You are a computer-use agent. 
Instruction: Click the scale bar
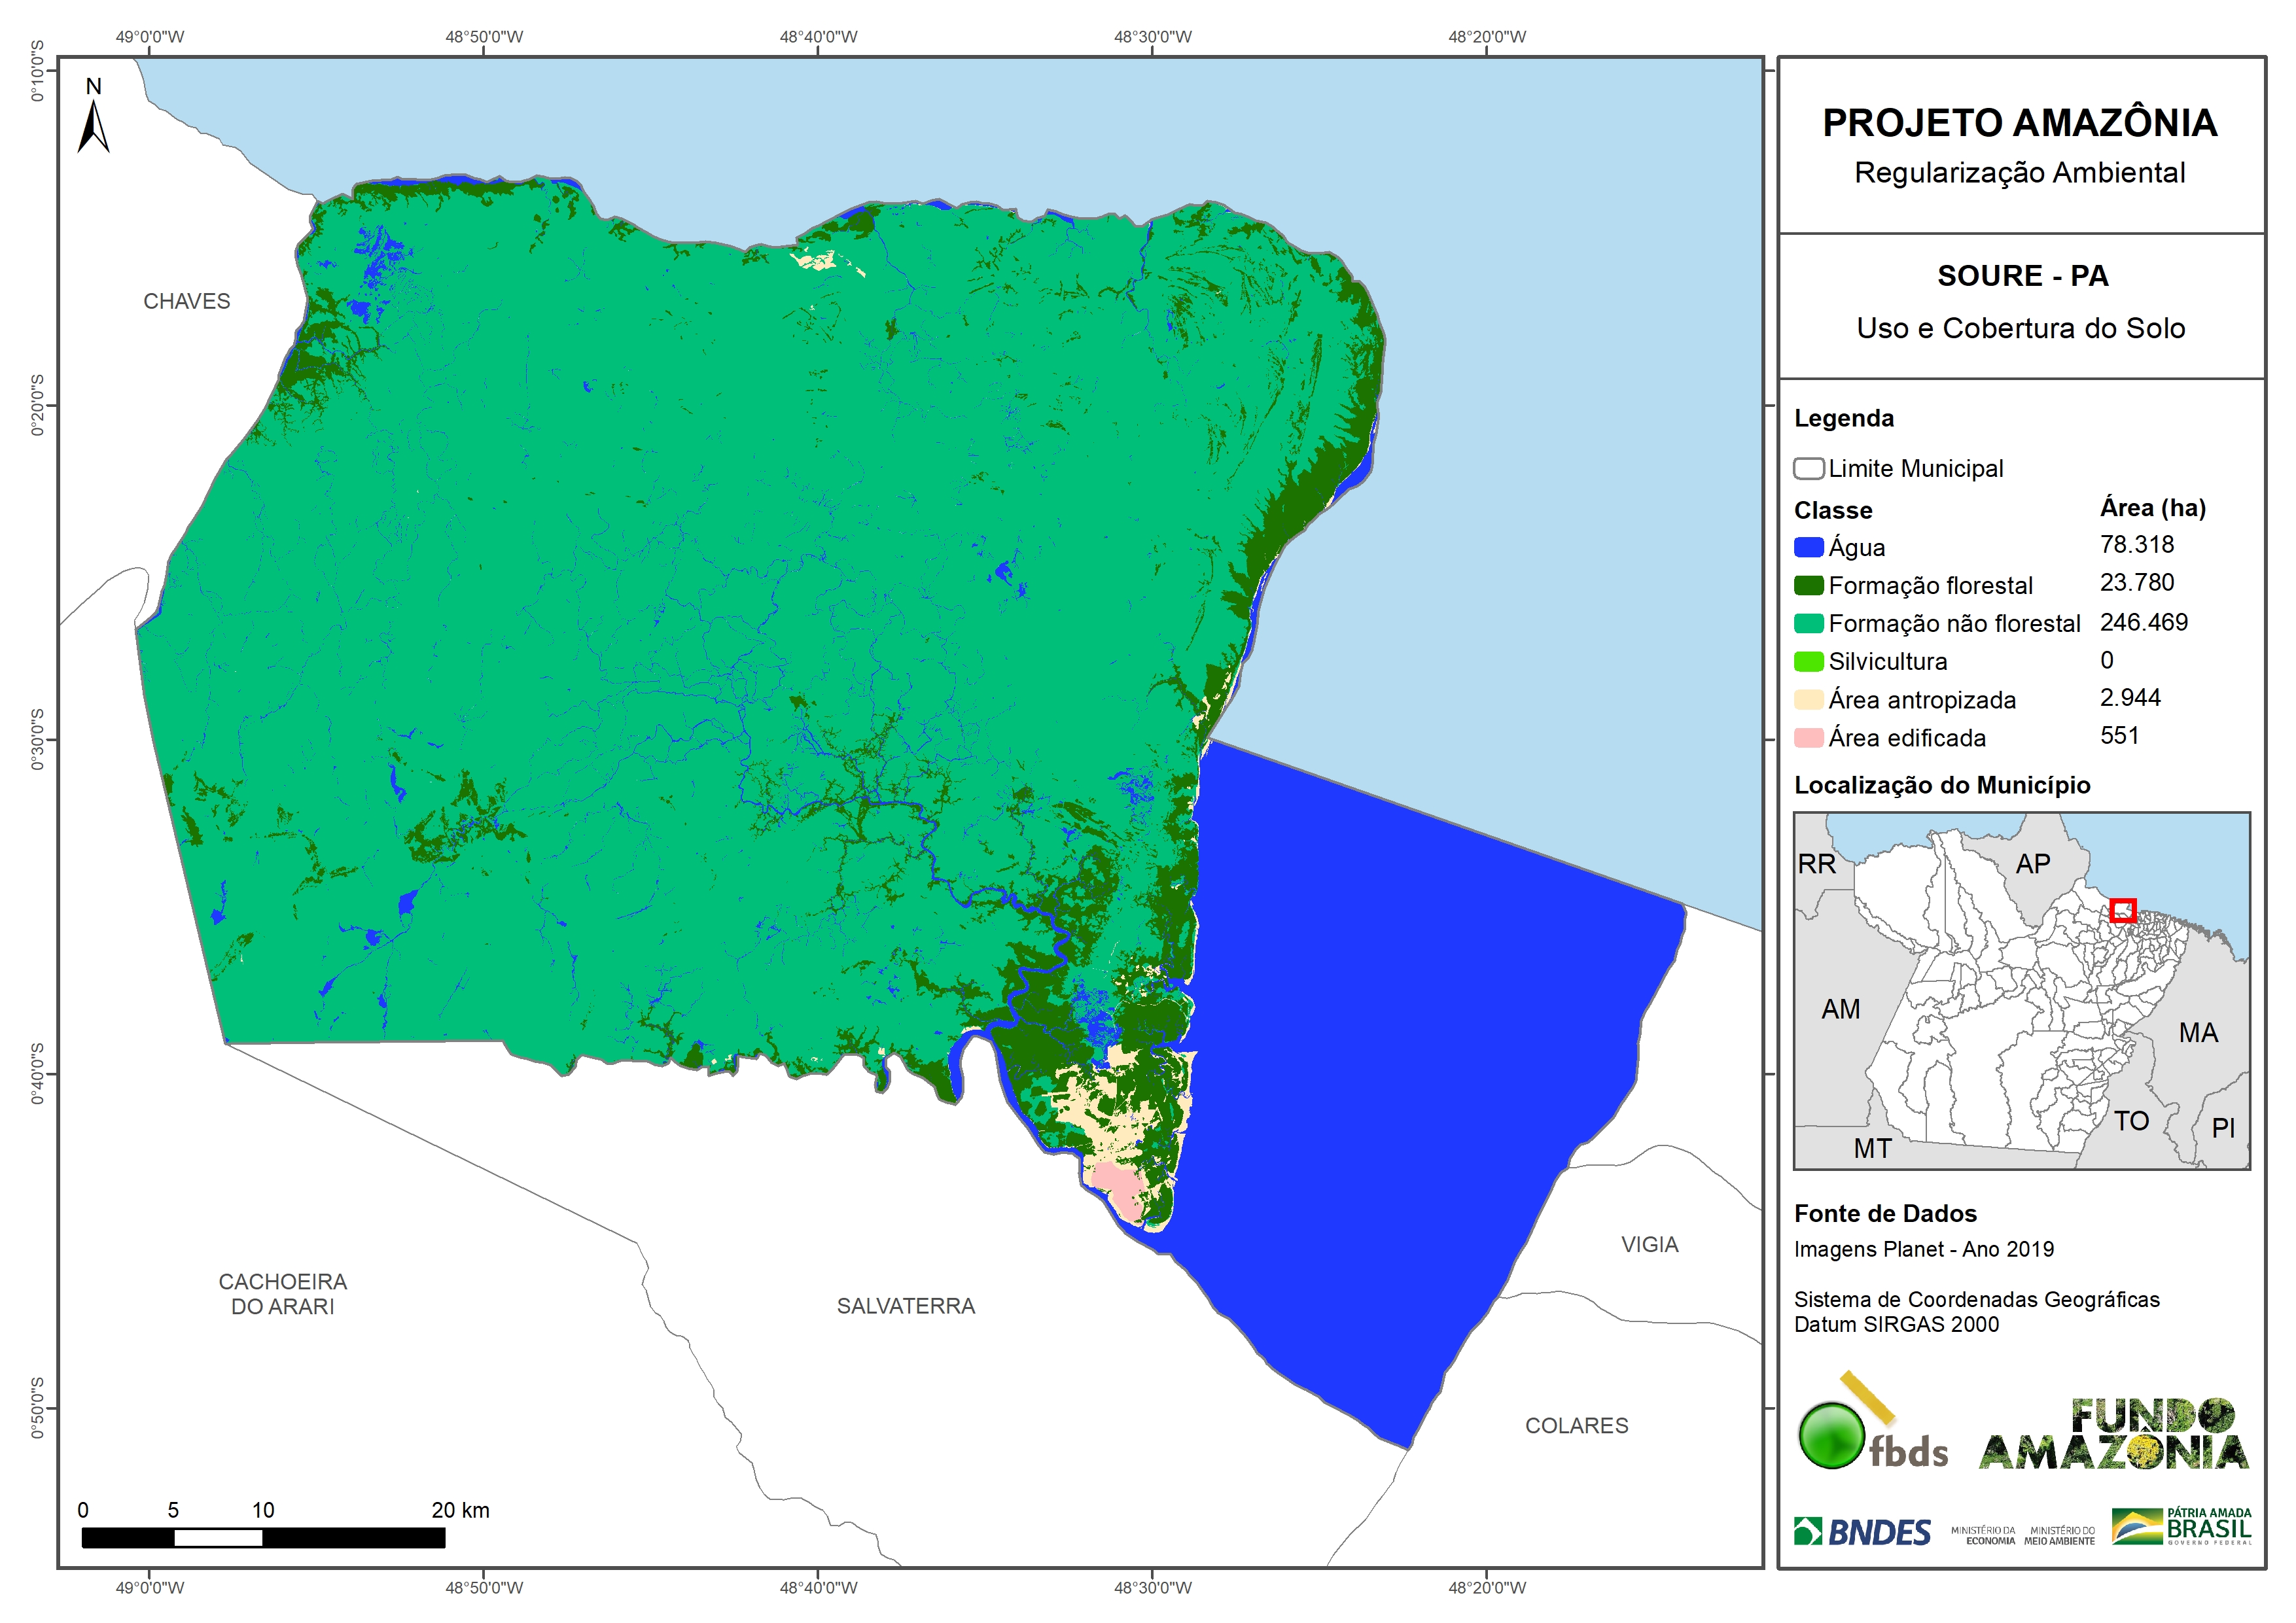(x=263, y=1538)
